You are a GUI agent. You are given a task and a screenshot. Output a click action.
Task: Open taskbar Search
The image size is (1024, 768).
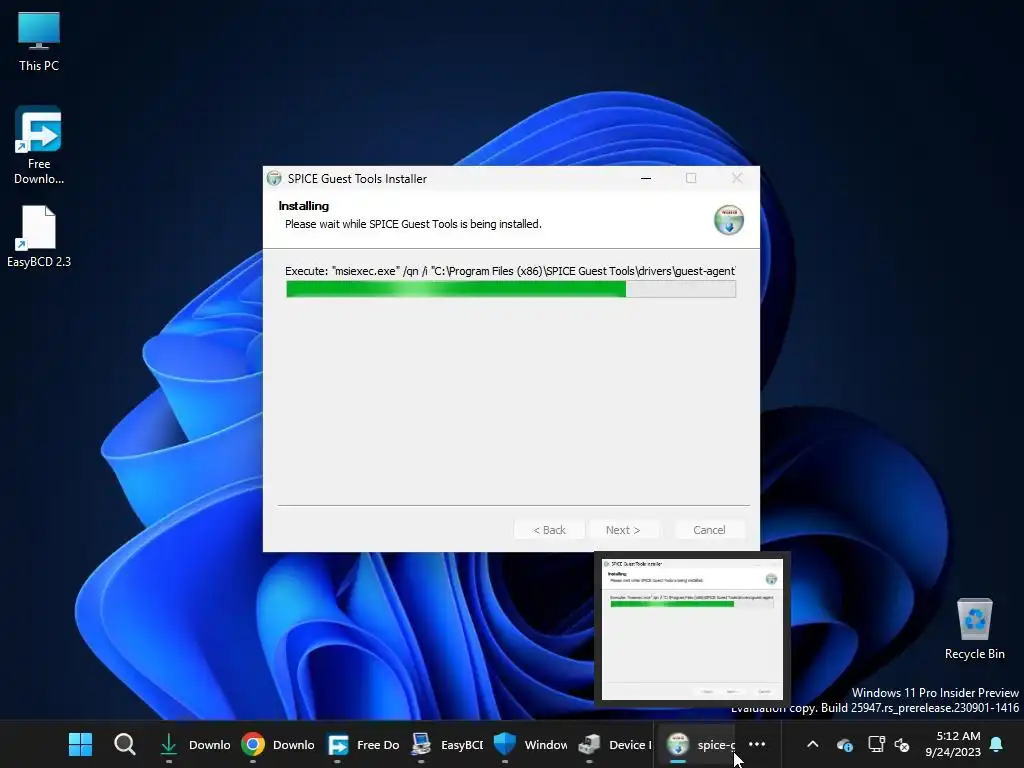124,744
